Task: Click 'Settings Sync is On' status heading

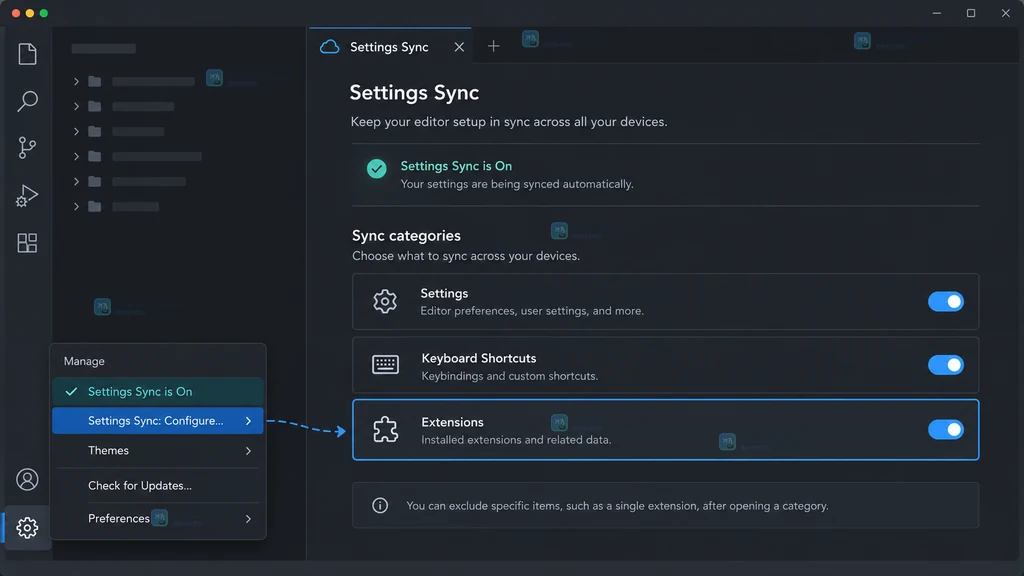Action: point(456,166)
